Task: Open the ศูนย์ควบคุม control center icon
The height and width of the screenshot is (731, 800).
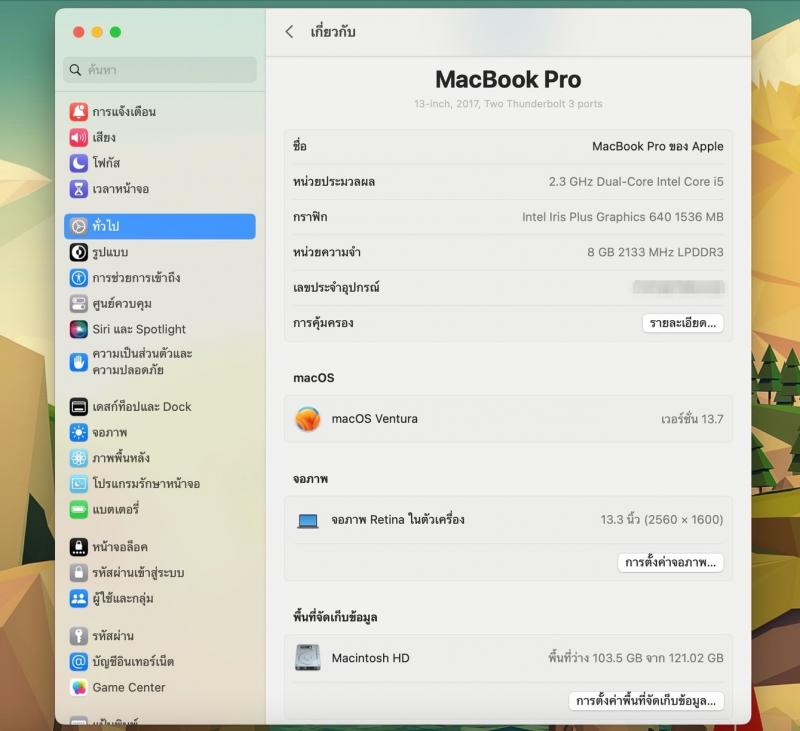Action: click(x=79, y=304)
